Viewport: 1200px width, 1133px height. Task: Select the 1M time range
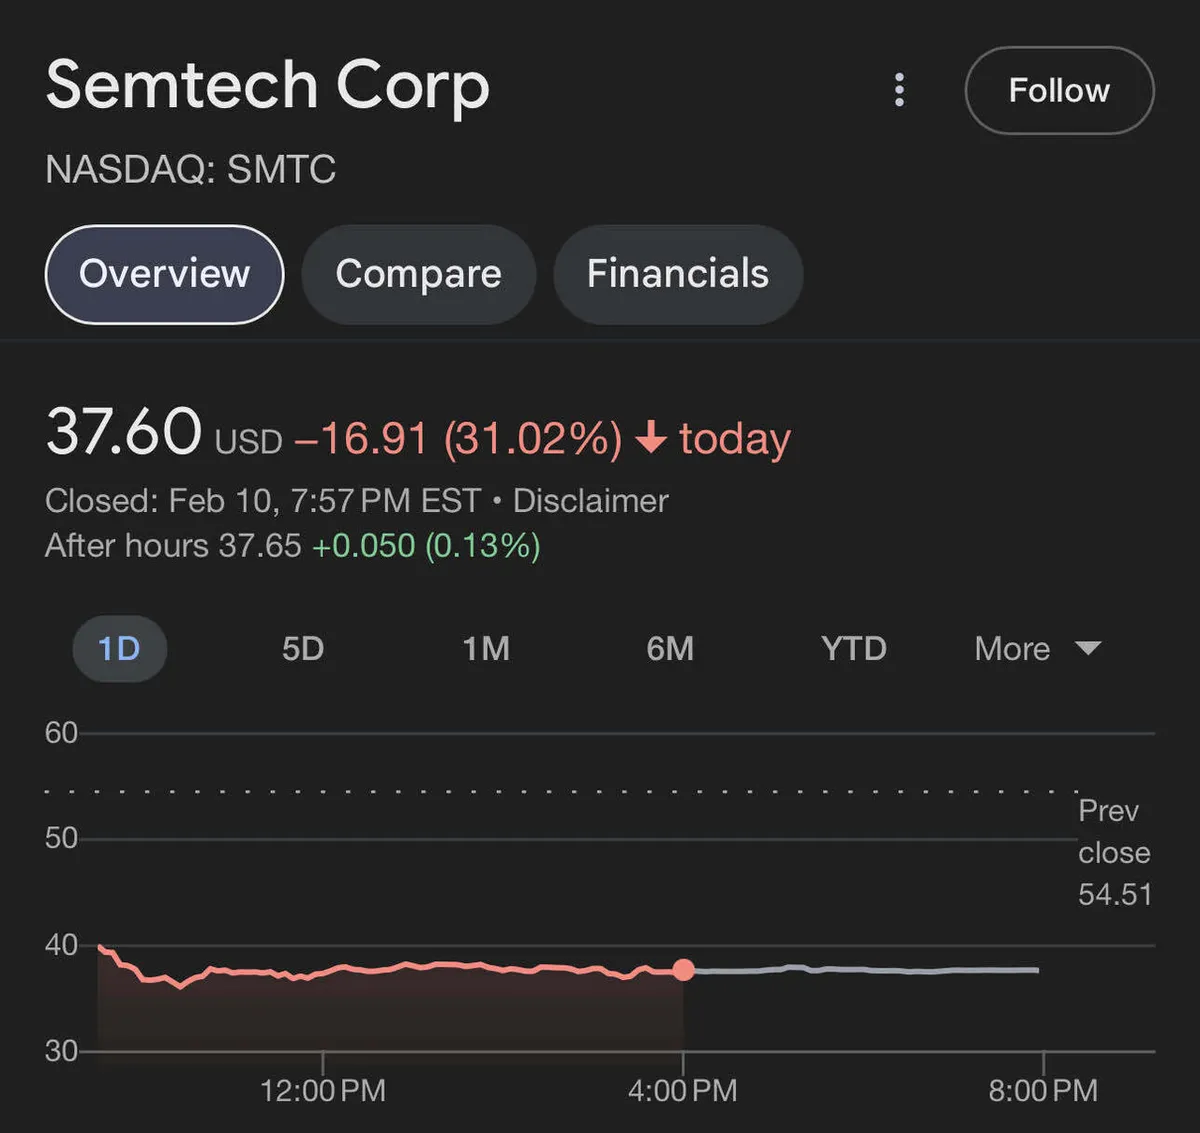(x=486, y=649)
